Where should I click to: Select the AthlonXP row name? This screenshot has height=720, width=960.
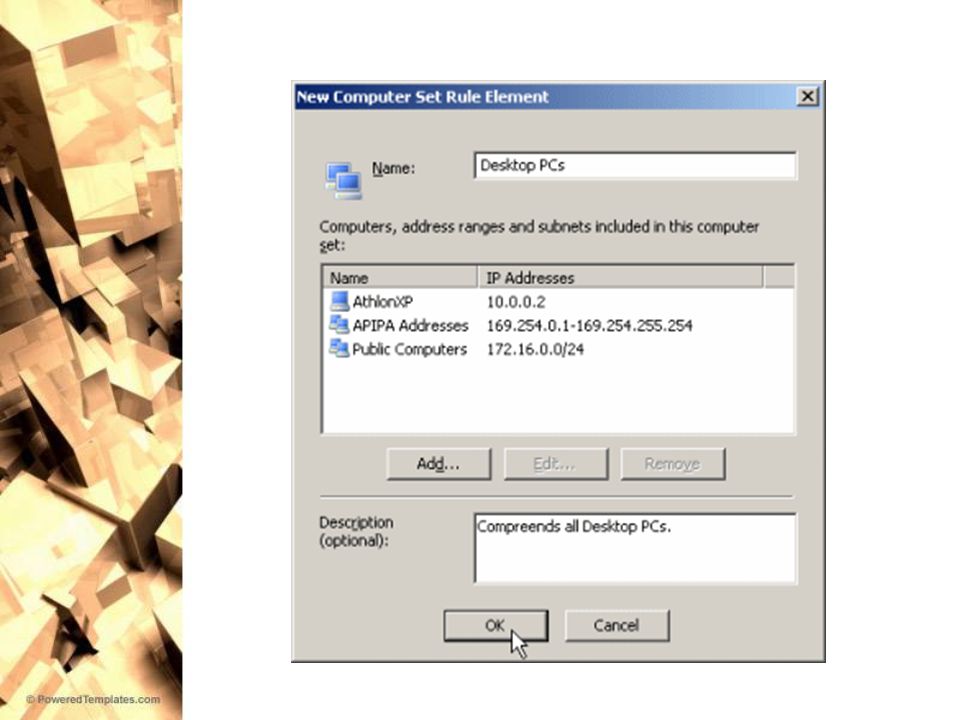click(383, 302)
